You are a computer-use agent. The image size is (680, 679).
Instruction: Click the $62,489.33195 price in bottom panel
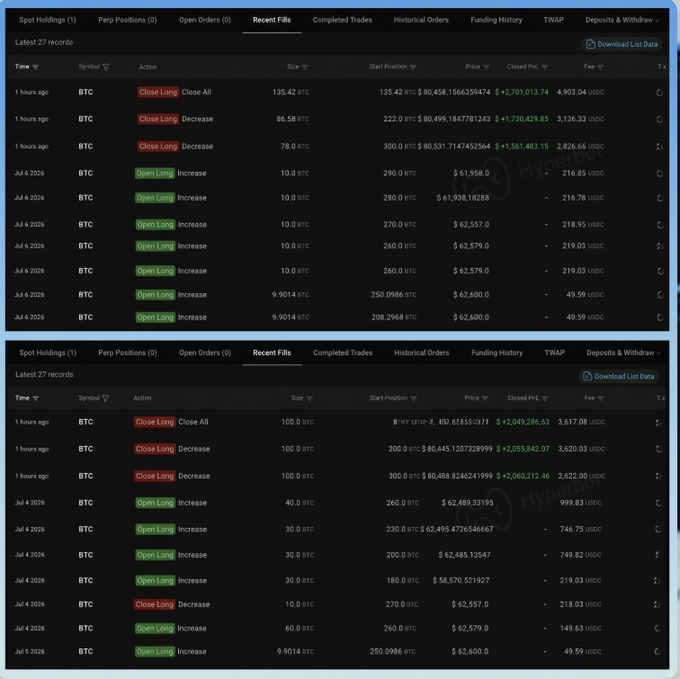(468, 503)
